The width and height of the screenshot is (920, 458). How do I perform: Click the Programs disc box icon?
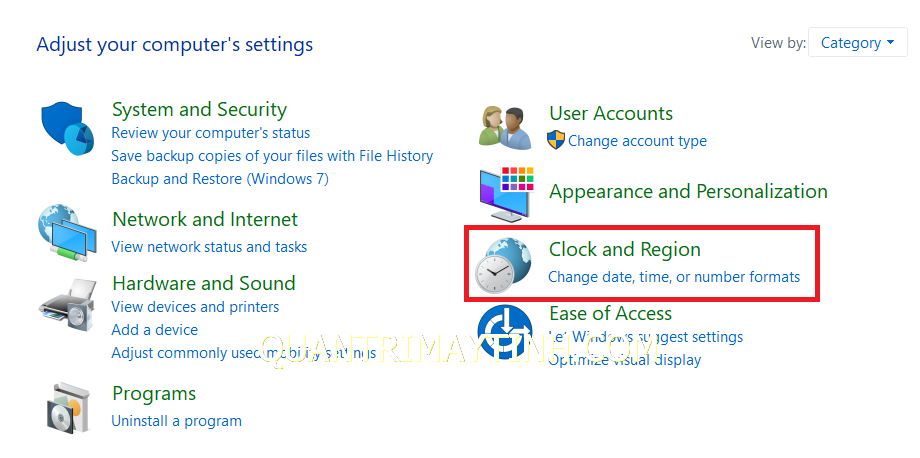point(70,409)
